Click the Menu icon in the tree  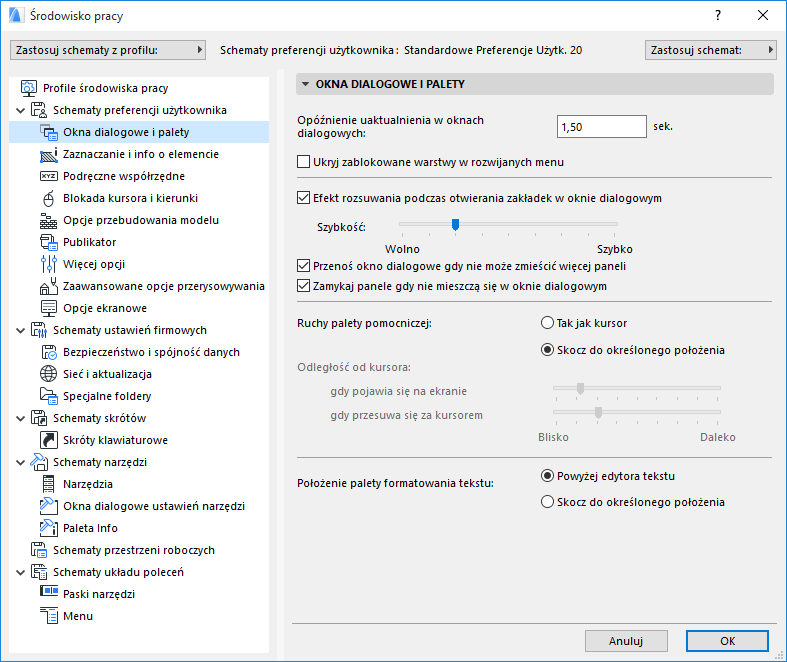point(49,616)
